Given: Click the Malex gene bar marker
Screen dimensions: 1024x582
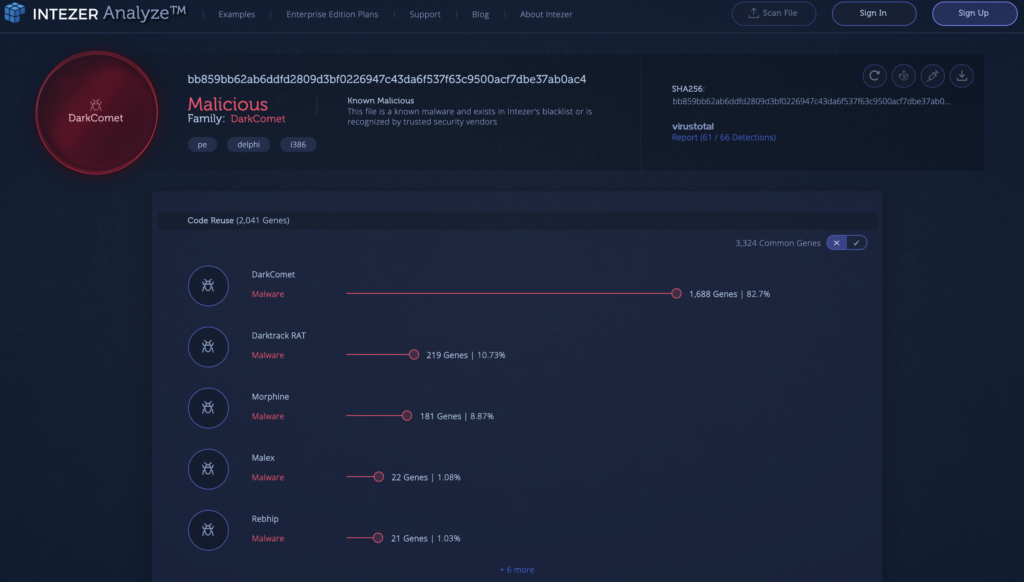Looking at the screenshot, I should (379, 477).
